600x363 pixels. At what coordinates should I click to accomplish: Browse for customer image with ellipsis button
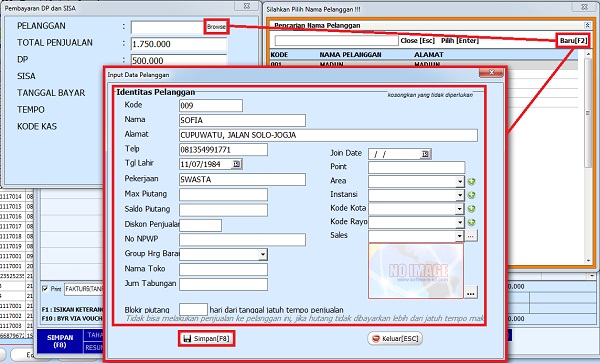tap(471, 293)
